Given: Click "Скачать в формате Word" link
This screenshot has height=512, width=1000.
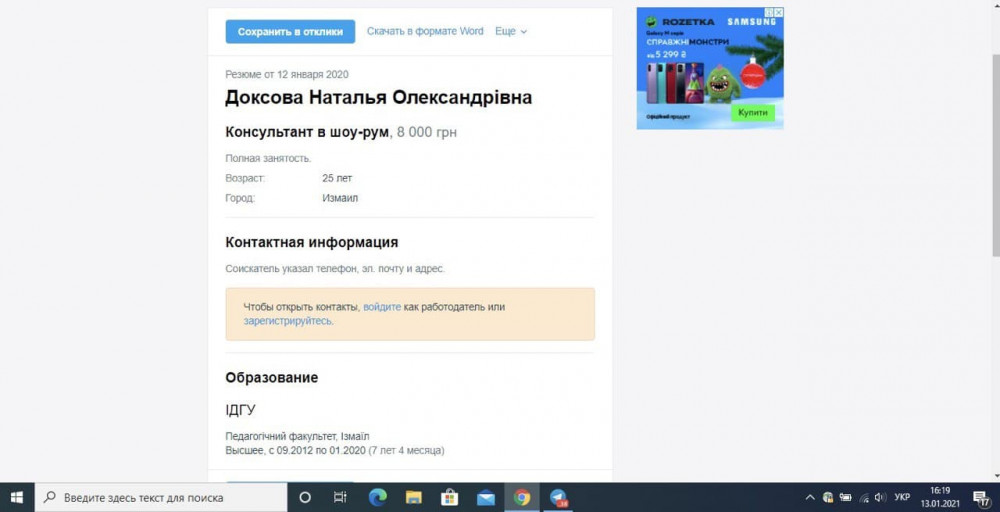Looking at the screenshot, I should (x=425, y=32).
